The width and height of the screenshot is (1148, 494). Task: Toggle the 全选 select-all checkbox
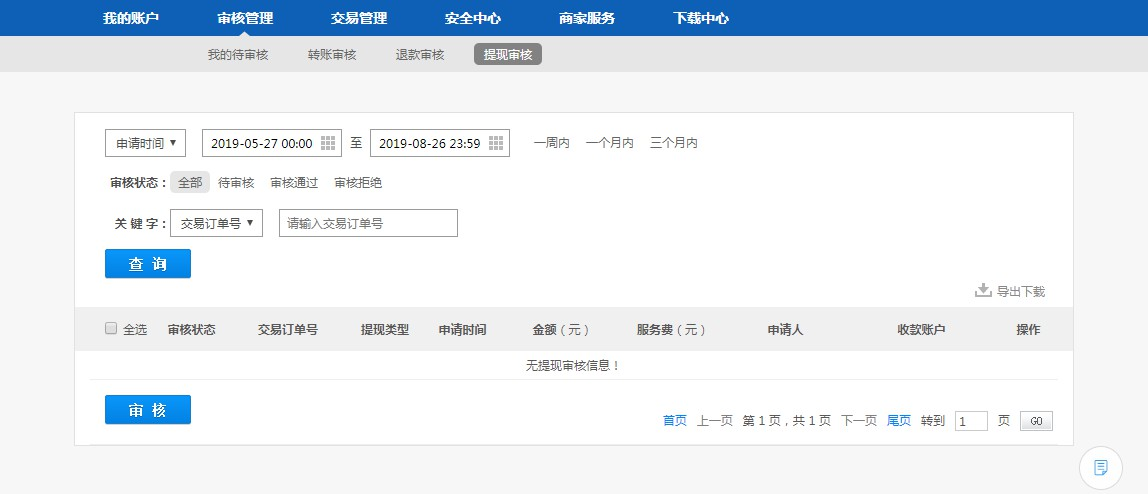(x=111, y=328)
